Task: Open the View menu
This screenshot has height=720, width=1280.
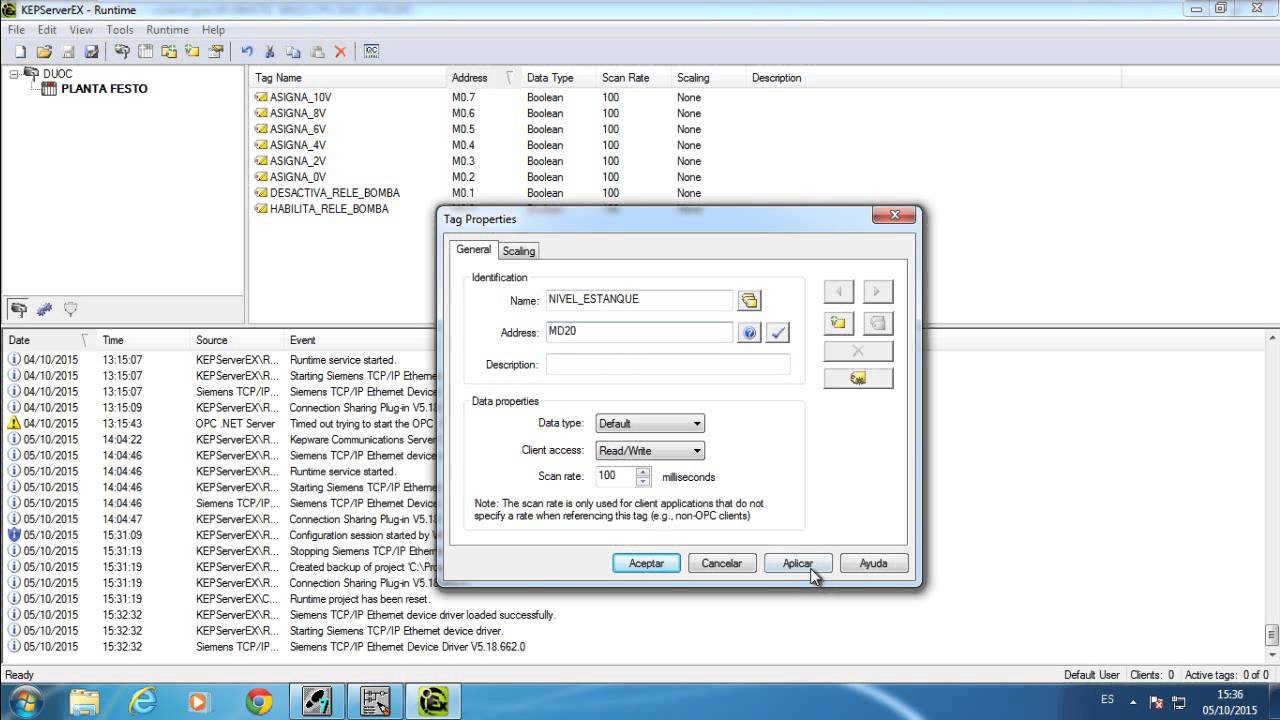Action: click(81, 30)
